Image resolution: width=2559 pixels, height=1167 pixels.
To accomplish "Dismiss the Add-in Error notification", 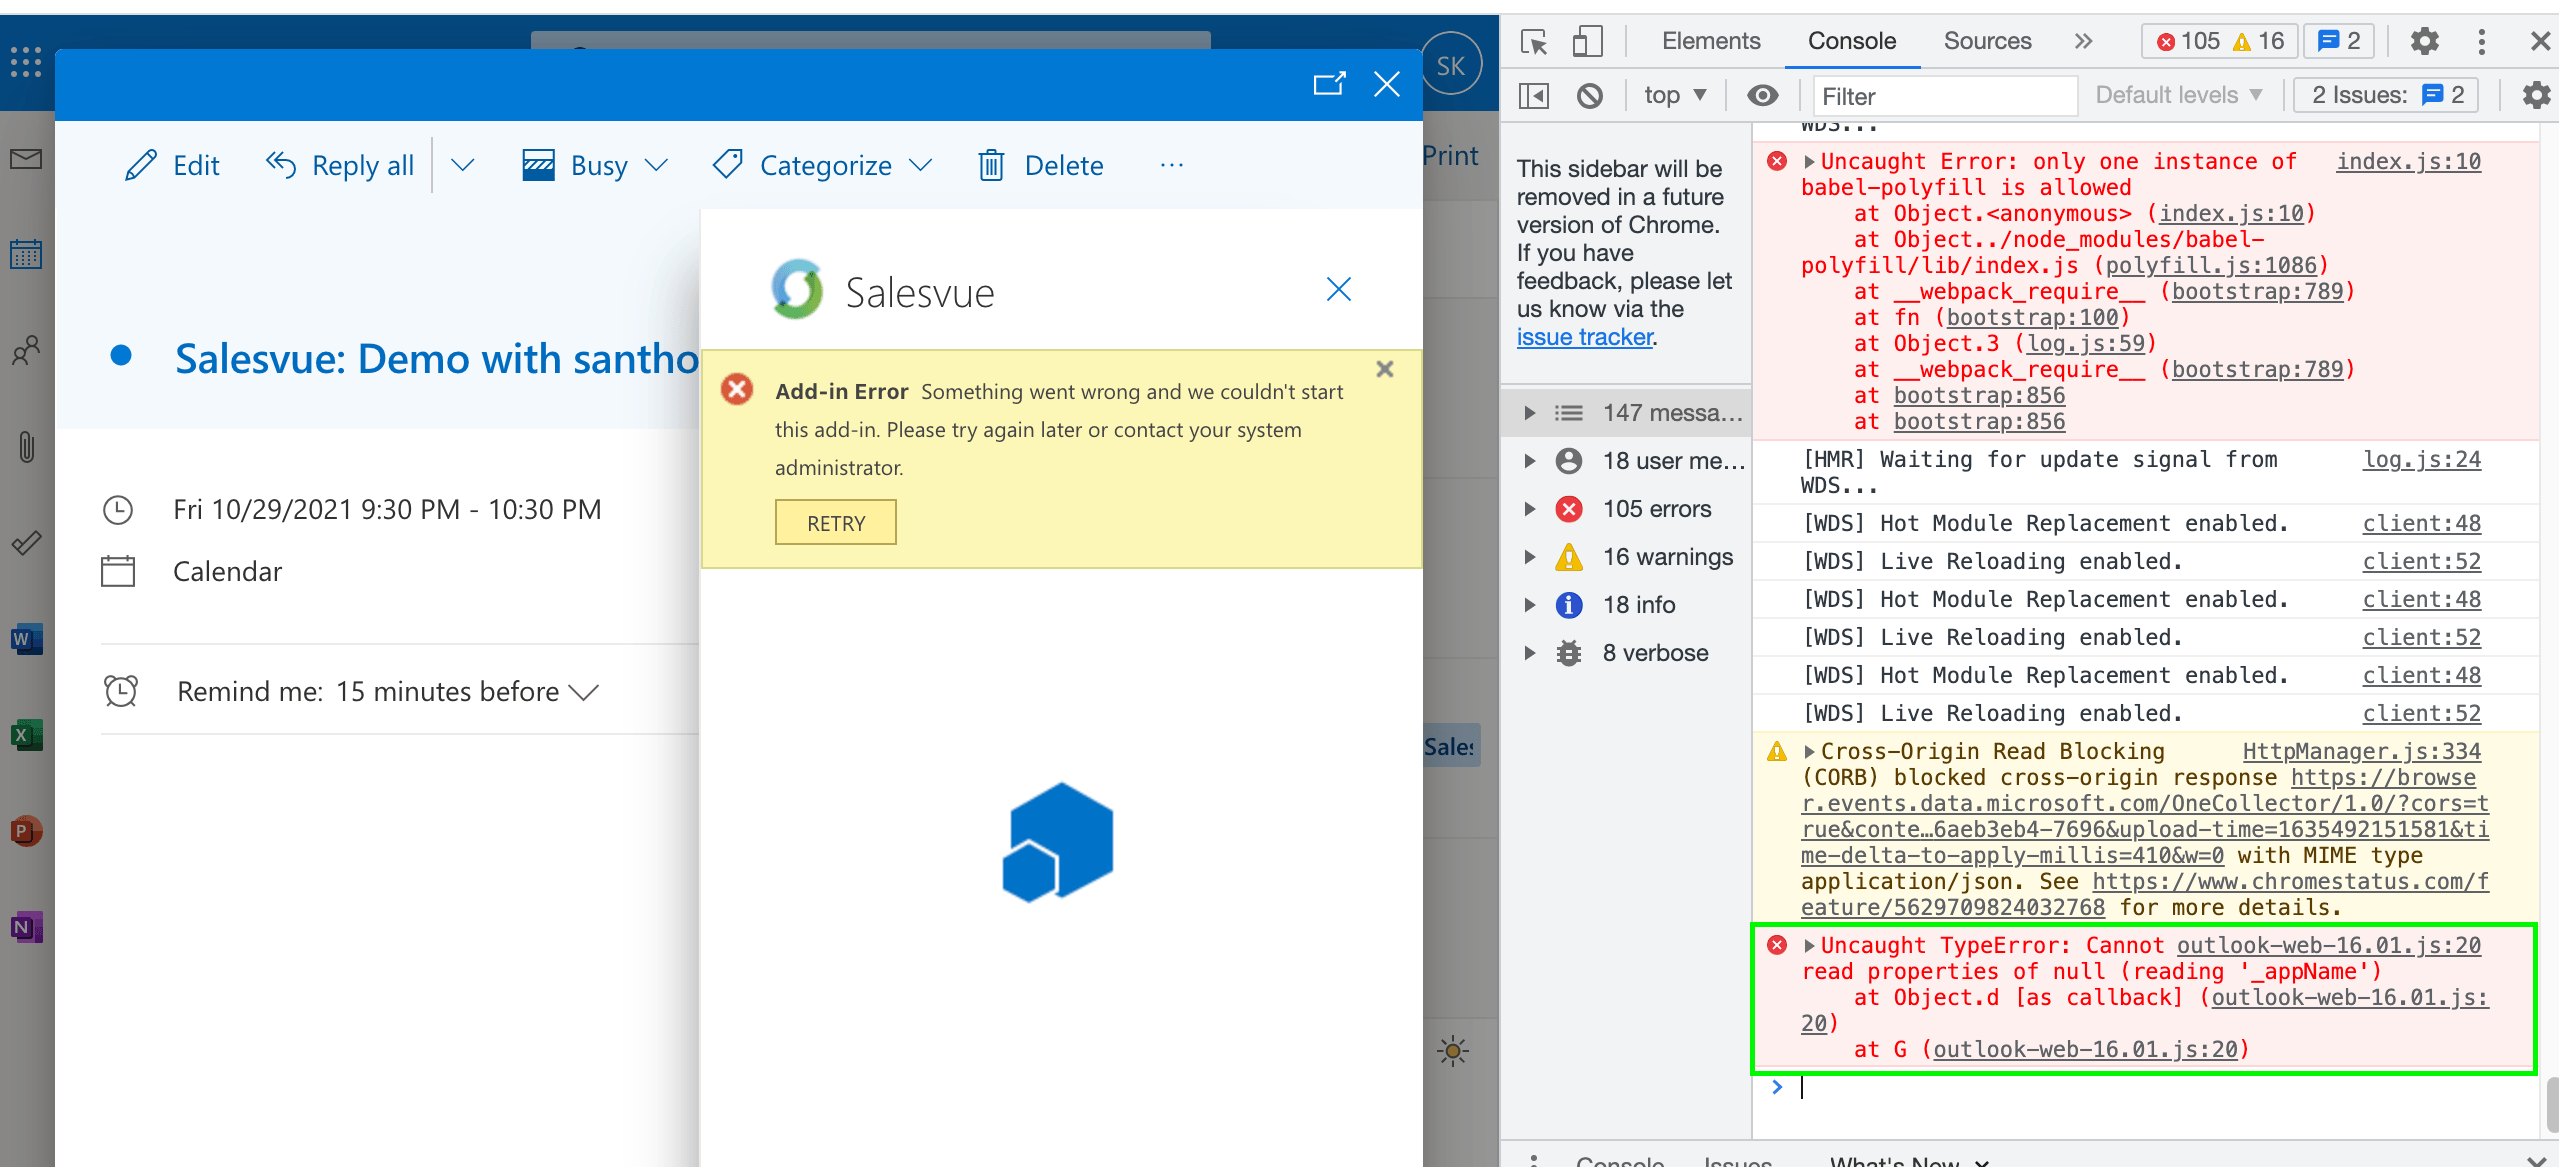I will 1384,369.
